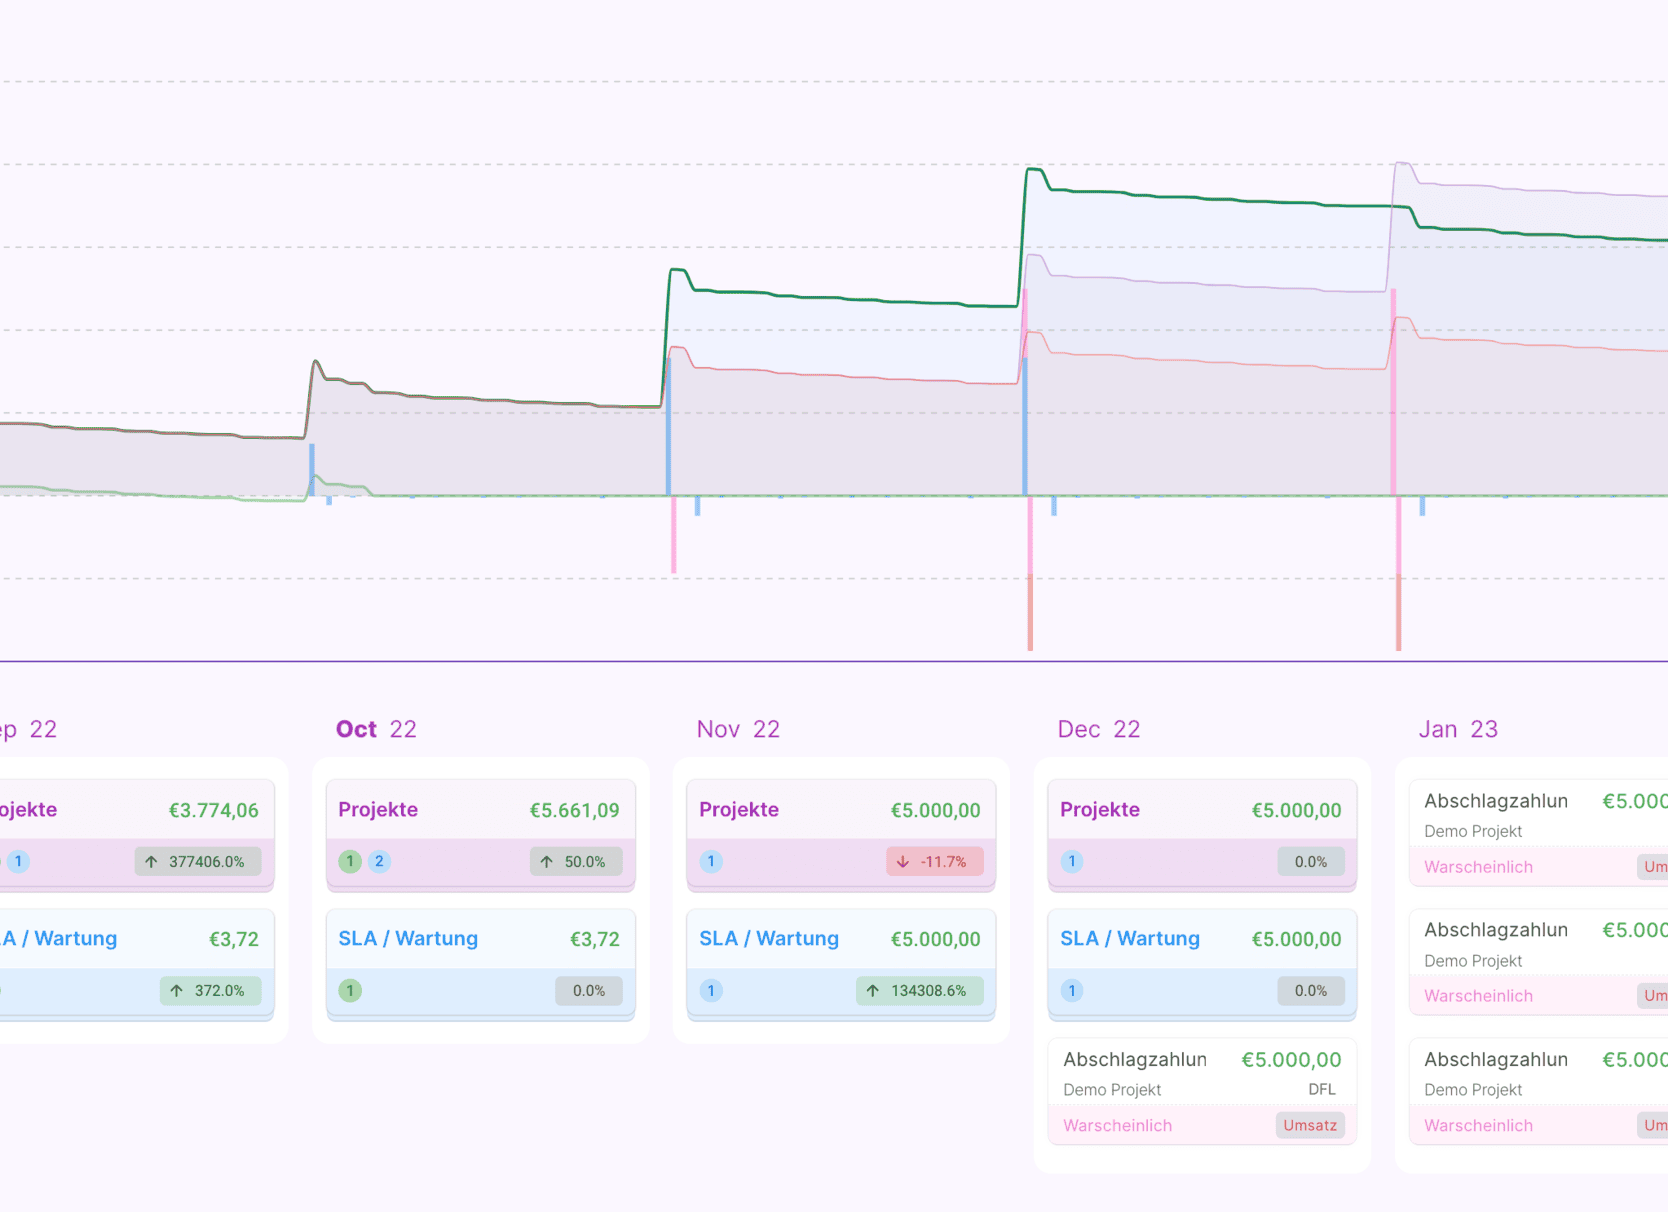The width and height of the screenshot is (1668, 1212).
Task: Click the Umsatz tag in December Abschlagzahlung
Action: 1310,1125
